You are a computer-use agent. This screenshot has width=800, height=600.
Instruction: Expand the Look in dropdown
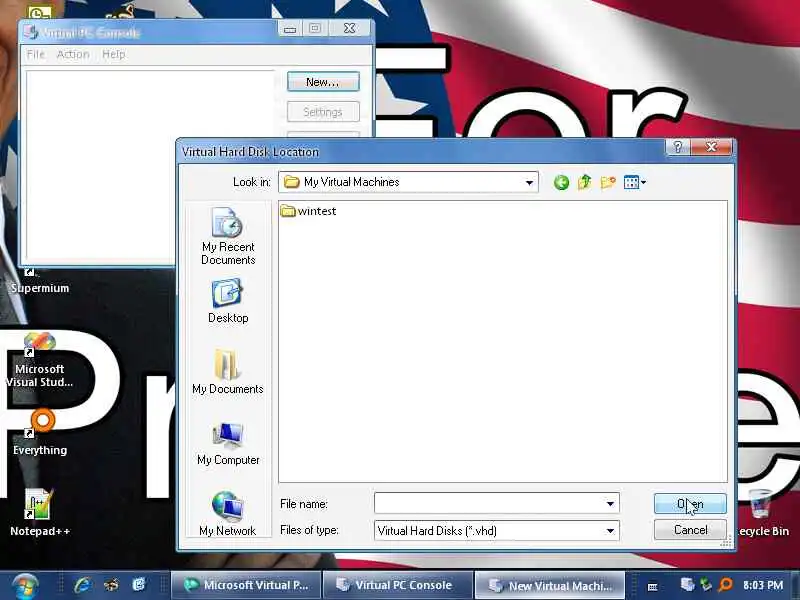coord(529,182)
